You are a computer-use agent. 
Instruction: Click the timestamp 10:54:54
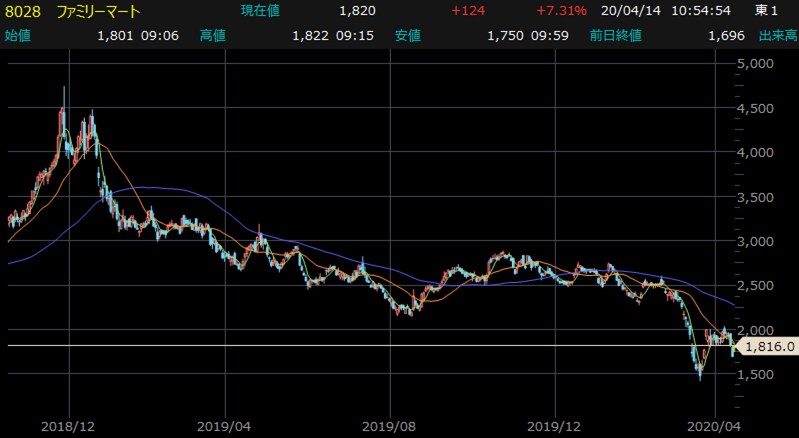701,11
